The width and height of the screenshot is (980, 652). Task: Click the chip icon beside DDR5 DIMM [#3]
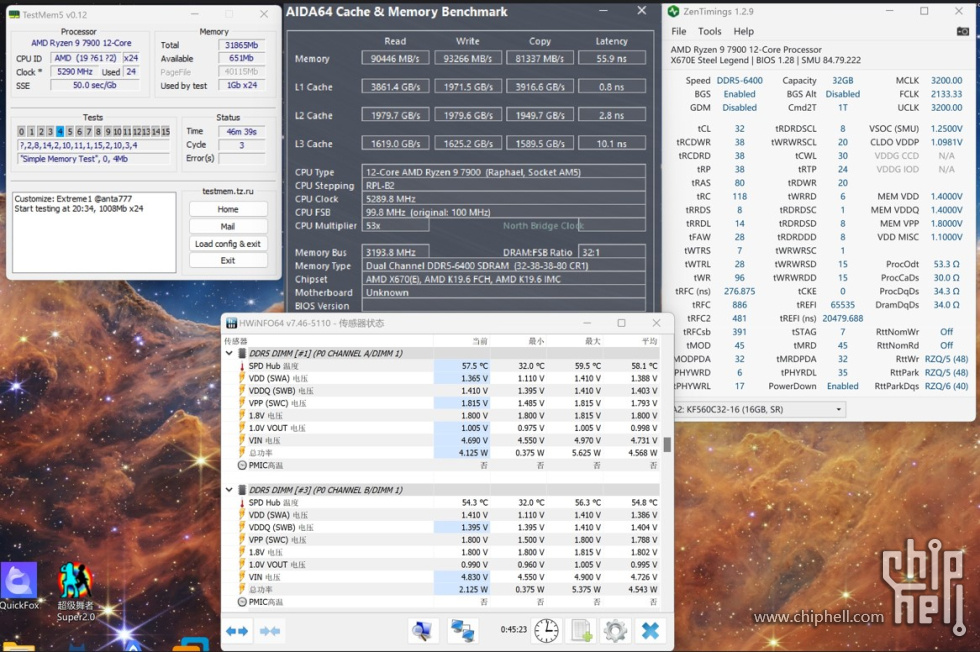click(x=242, y=490)
